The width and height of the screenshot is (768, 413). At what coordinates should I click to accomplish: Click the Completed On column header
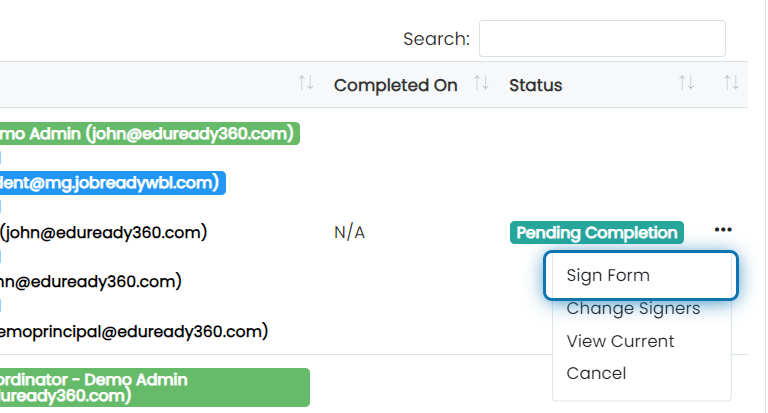click(x=396, y=85)
